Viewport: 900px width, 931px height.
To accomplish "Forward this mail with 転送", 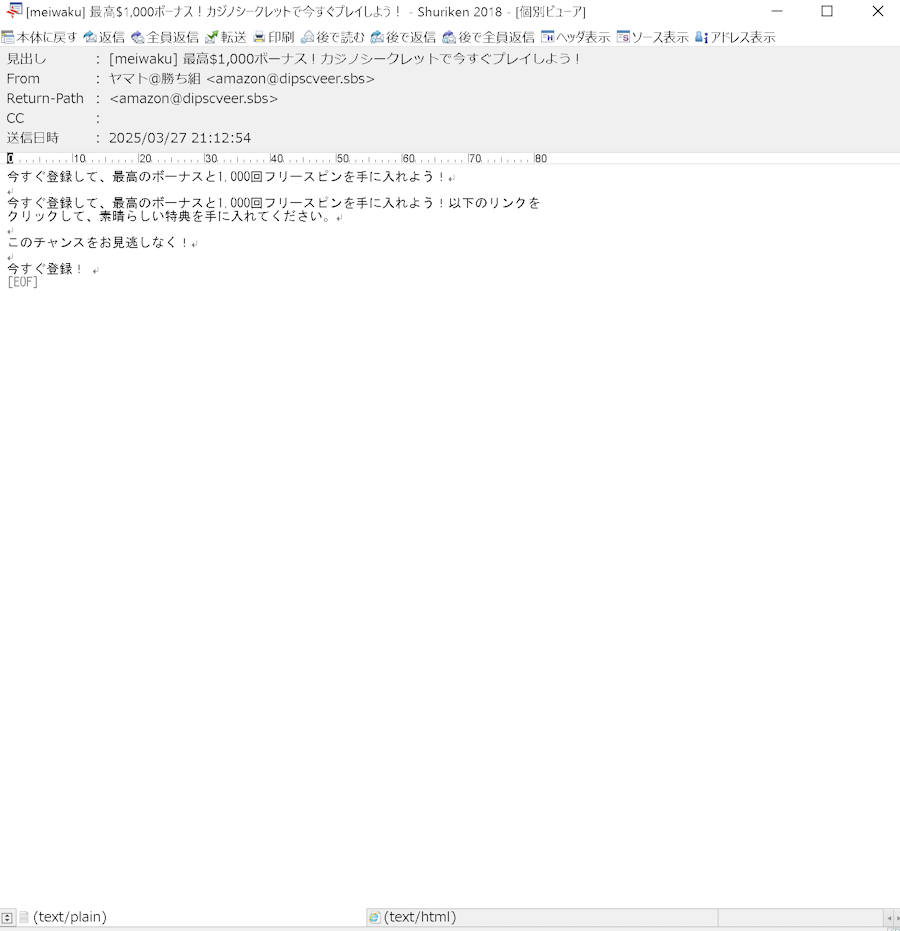I will click(x=226, y=37).
